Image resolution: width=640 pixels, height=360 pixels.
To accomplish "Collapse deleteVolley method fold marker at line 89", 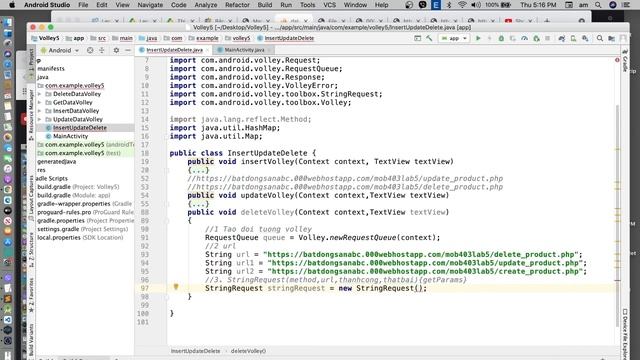I will 167,221.
